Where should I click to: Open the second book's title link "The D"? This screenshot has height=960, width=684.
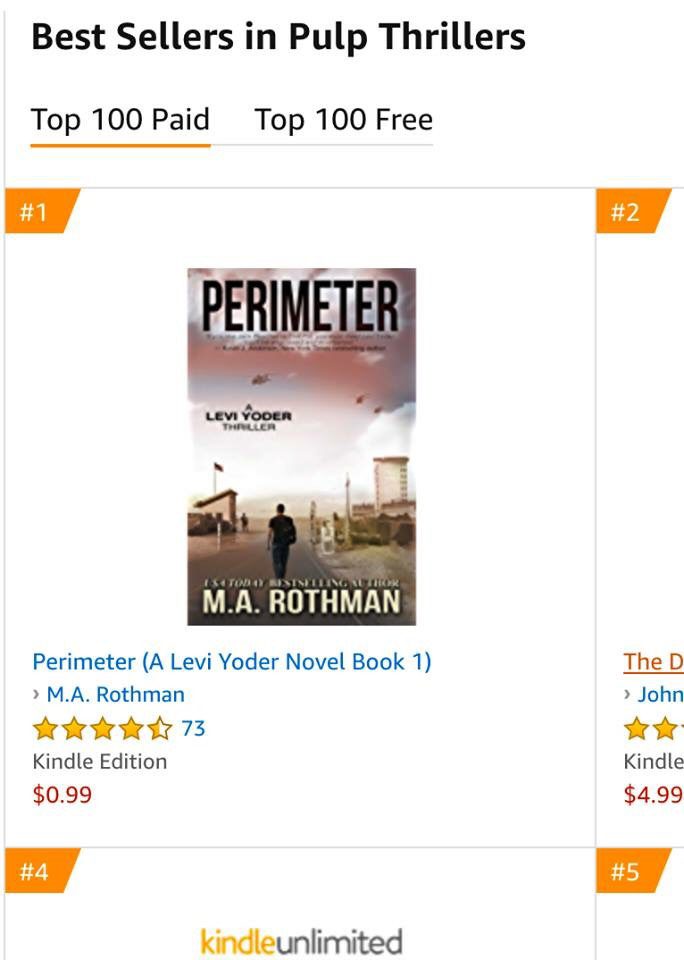653,662
